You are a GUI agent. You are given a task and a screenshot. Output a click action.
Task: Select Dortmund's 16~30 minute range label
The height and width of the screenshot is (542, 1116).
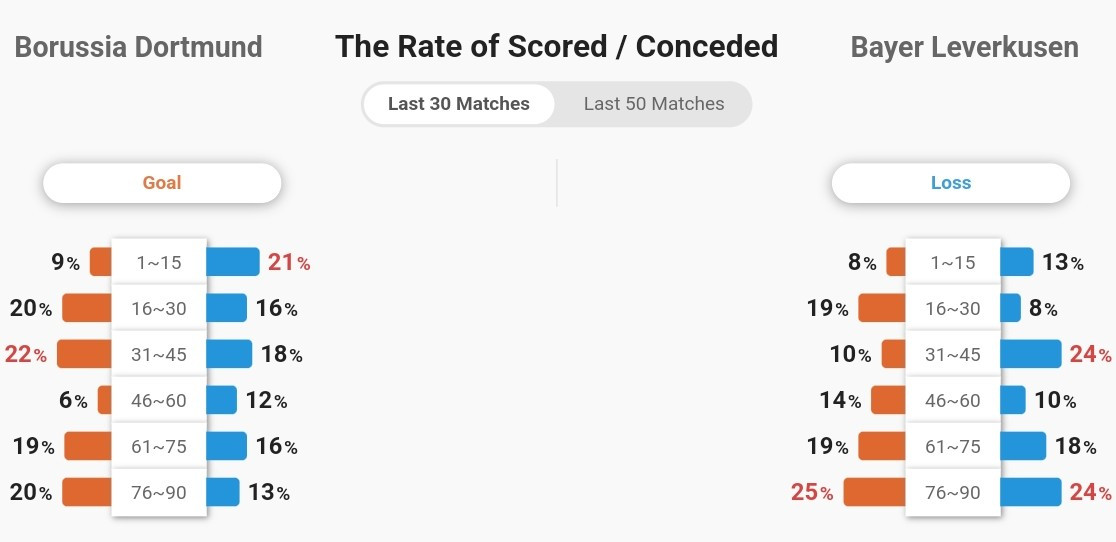[x=159, y=309]
